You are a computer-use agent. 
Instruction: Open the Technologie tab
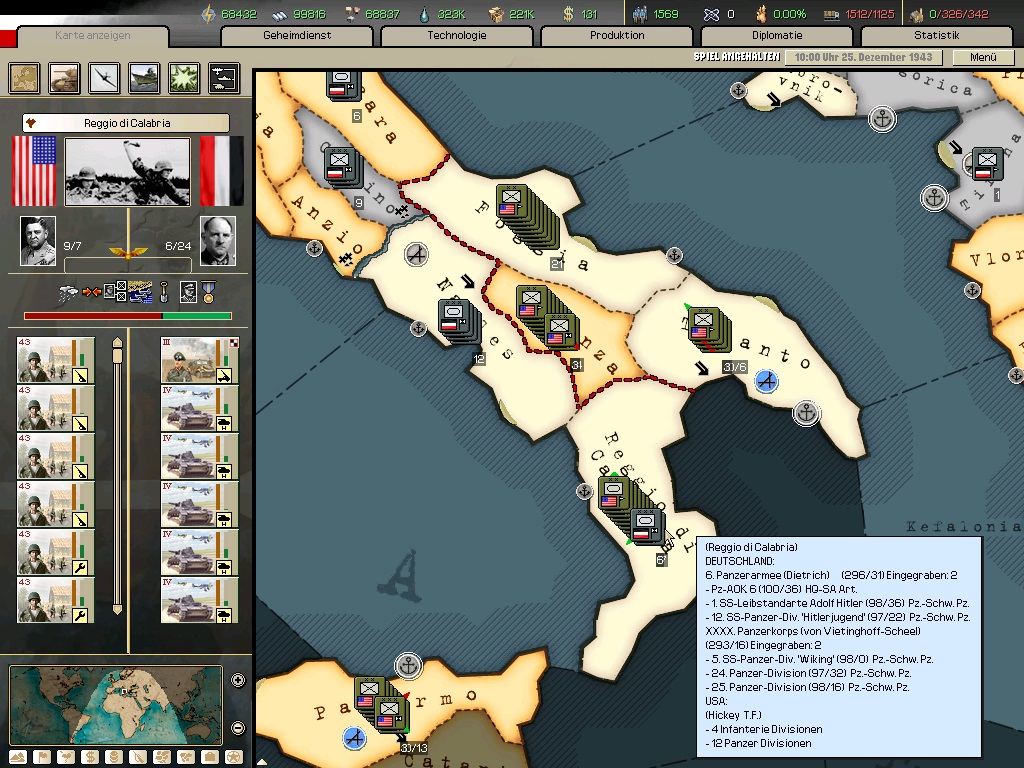point(457,36)
